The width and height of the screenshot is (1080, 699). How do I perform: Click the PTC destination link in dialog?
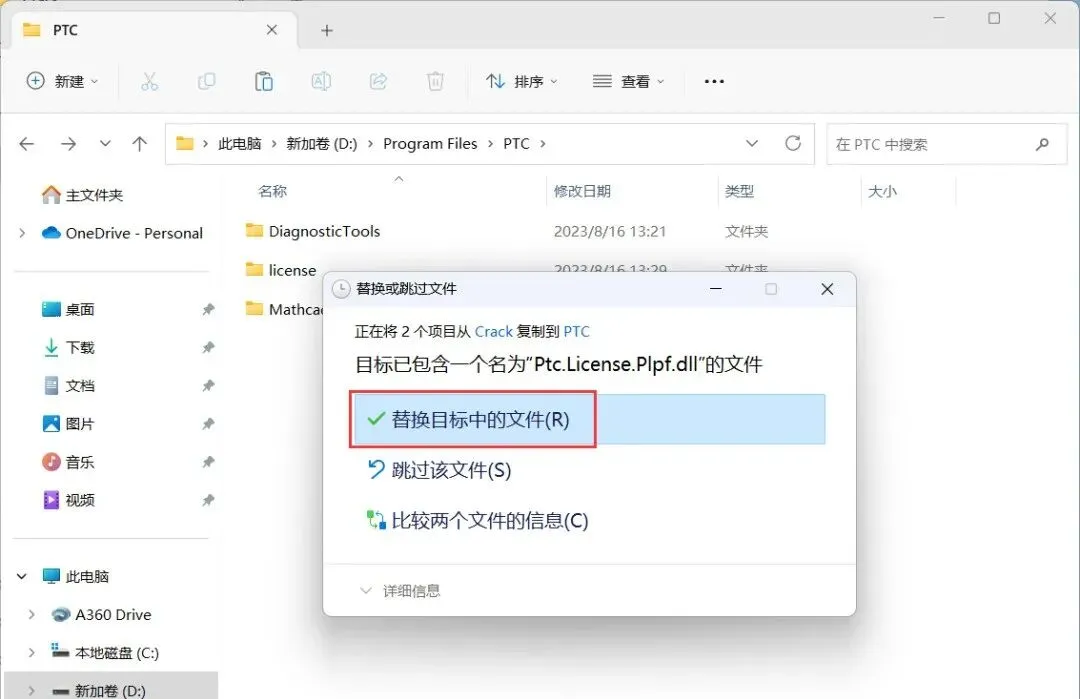tap(577, 332)
